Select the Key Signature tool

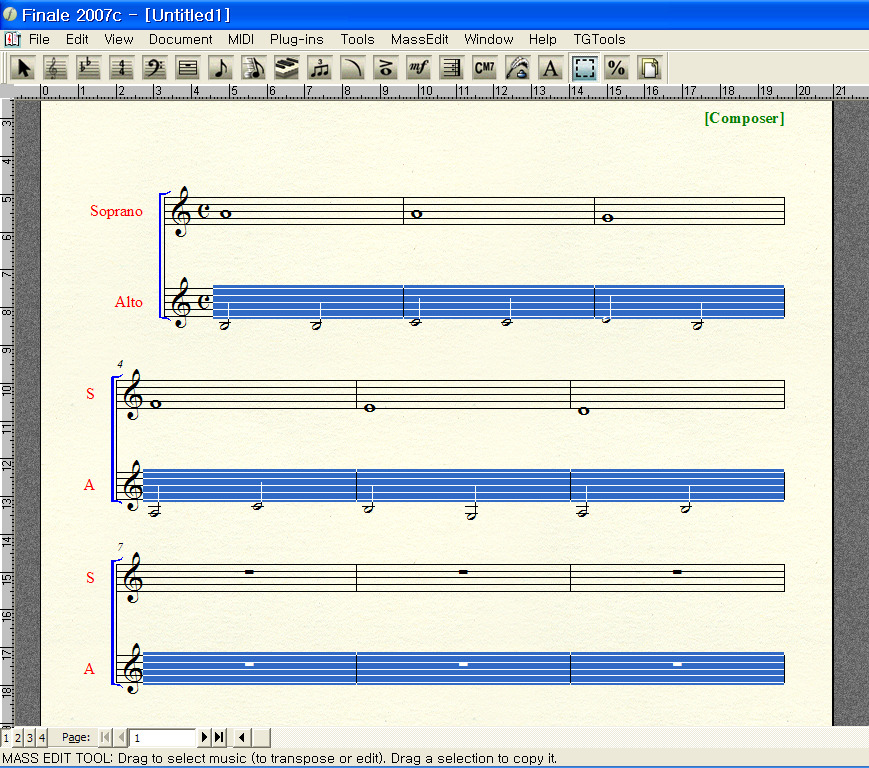pyautogui.click(x=90, y=68)
